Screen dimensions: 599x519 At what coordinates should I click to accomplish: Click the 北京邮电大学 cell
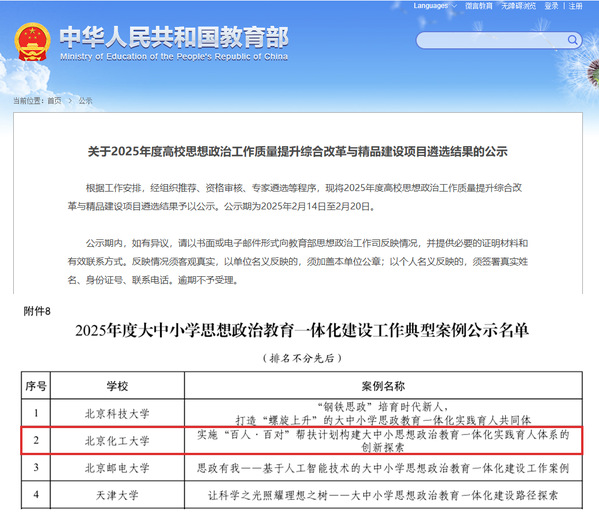(x=117, y=467)
